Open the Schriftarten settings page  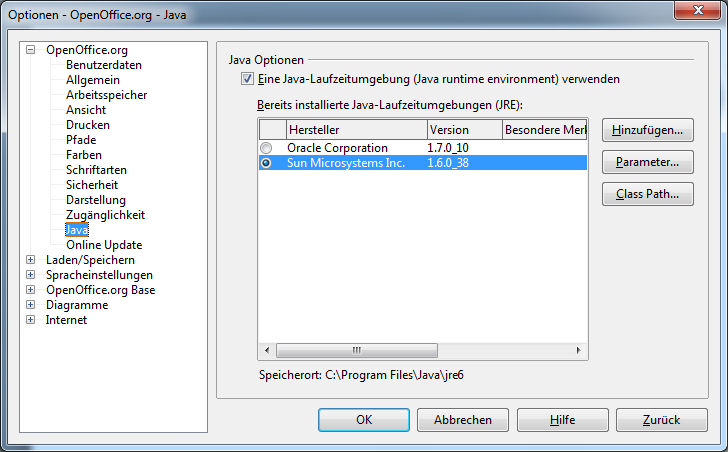point(96,170)
